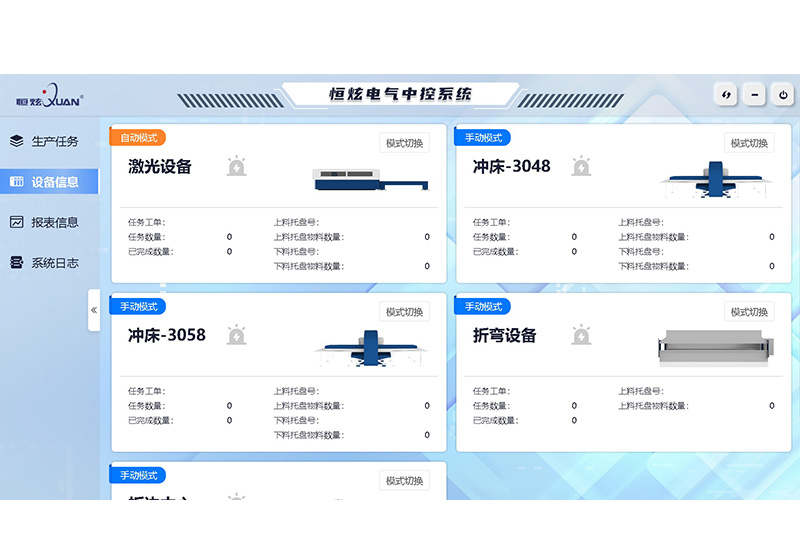
Task: Click 上料托盘号 label in 折弯设备 card
Action: click(x=641, y=391)
